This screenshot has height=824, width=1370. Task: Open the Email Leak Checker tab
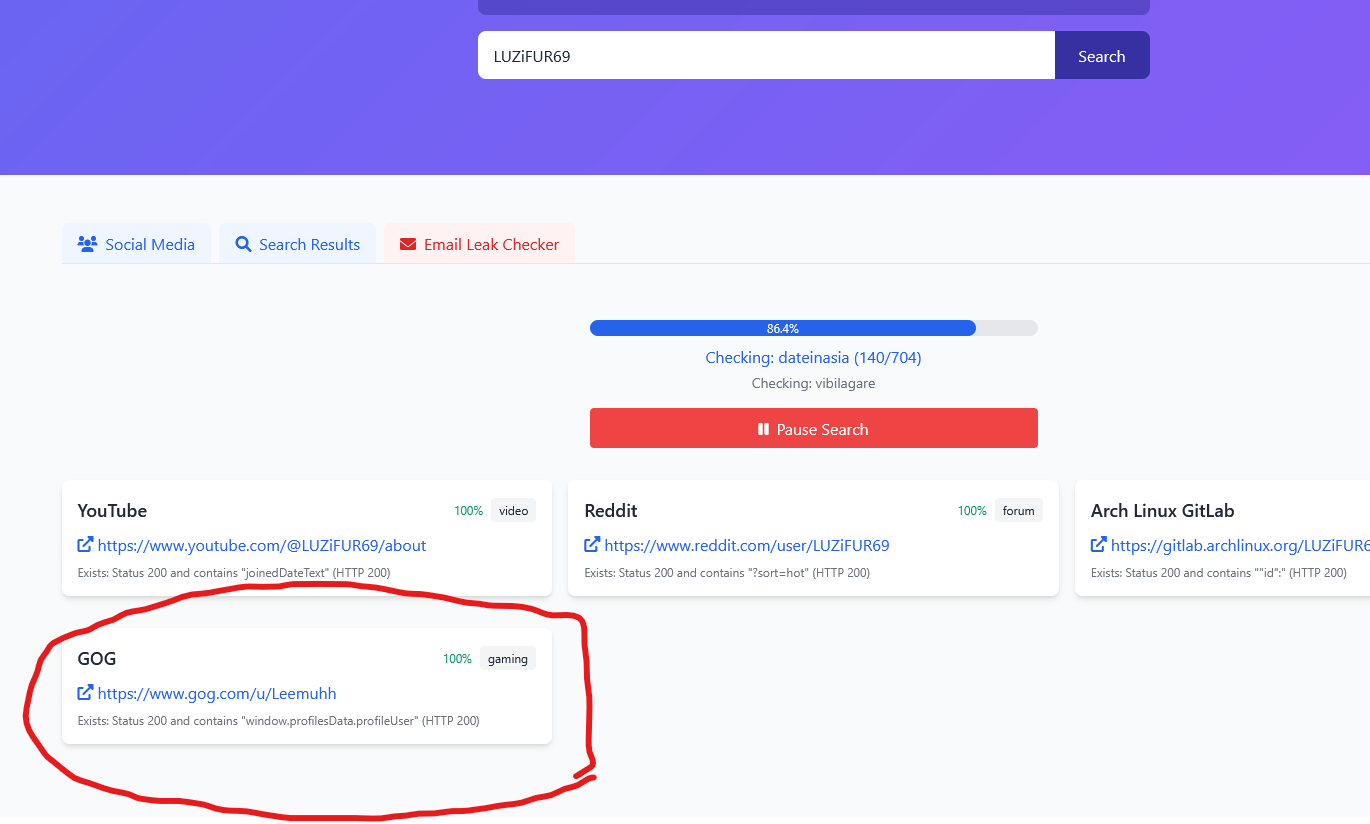[479, 244]
